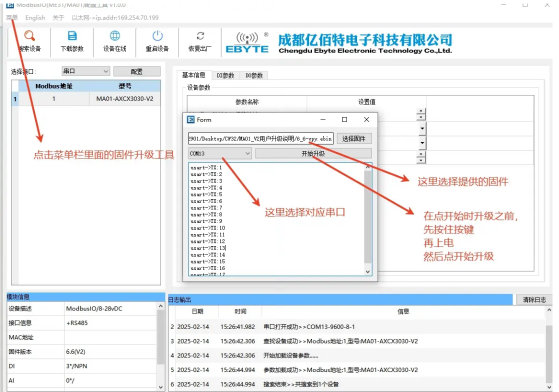Click the DI value 3*/NPN
This screenshot has height=392, width=559.
[x=76, y=366]
